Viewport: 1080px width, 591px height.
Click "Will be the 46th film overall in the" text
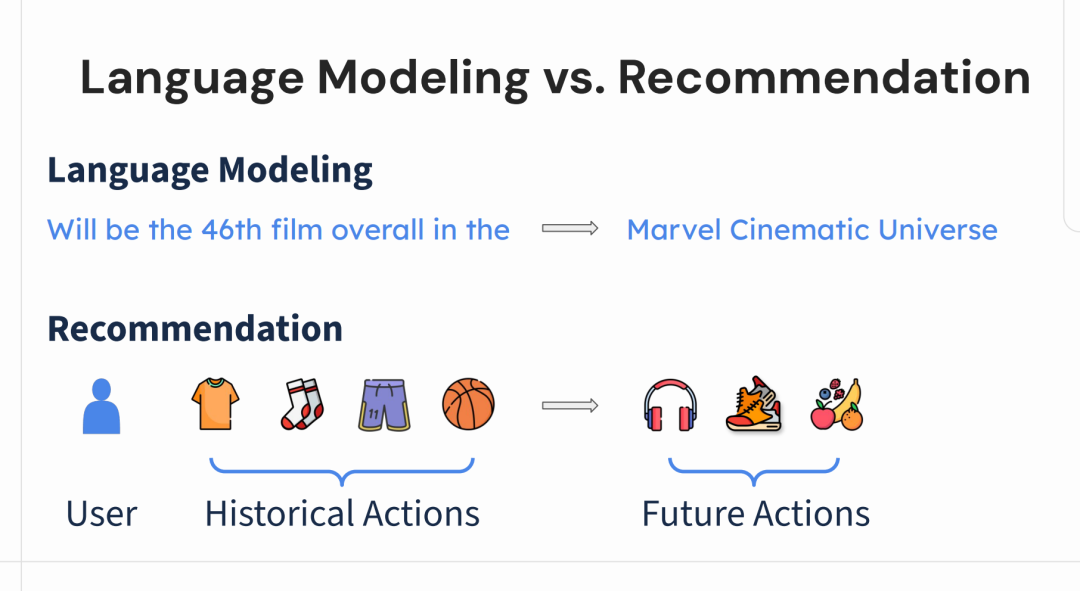pos(278,230)
